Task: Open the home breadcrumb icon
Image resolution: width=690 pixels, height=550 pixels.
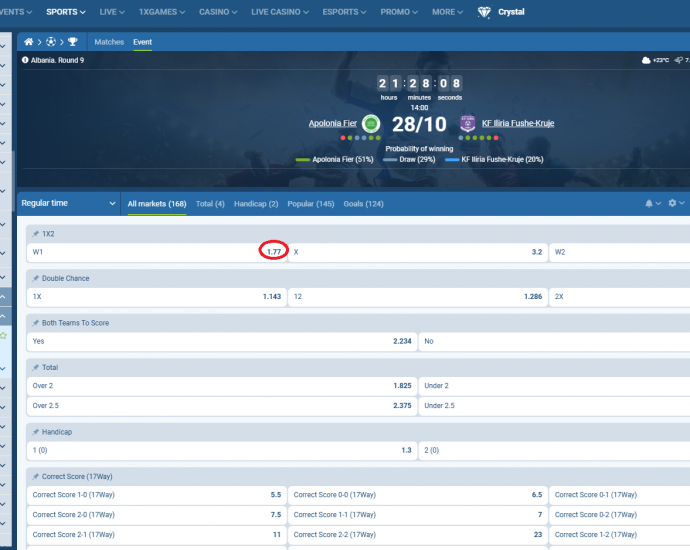Action: (x=29, y=42)
